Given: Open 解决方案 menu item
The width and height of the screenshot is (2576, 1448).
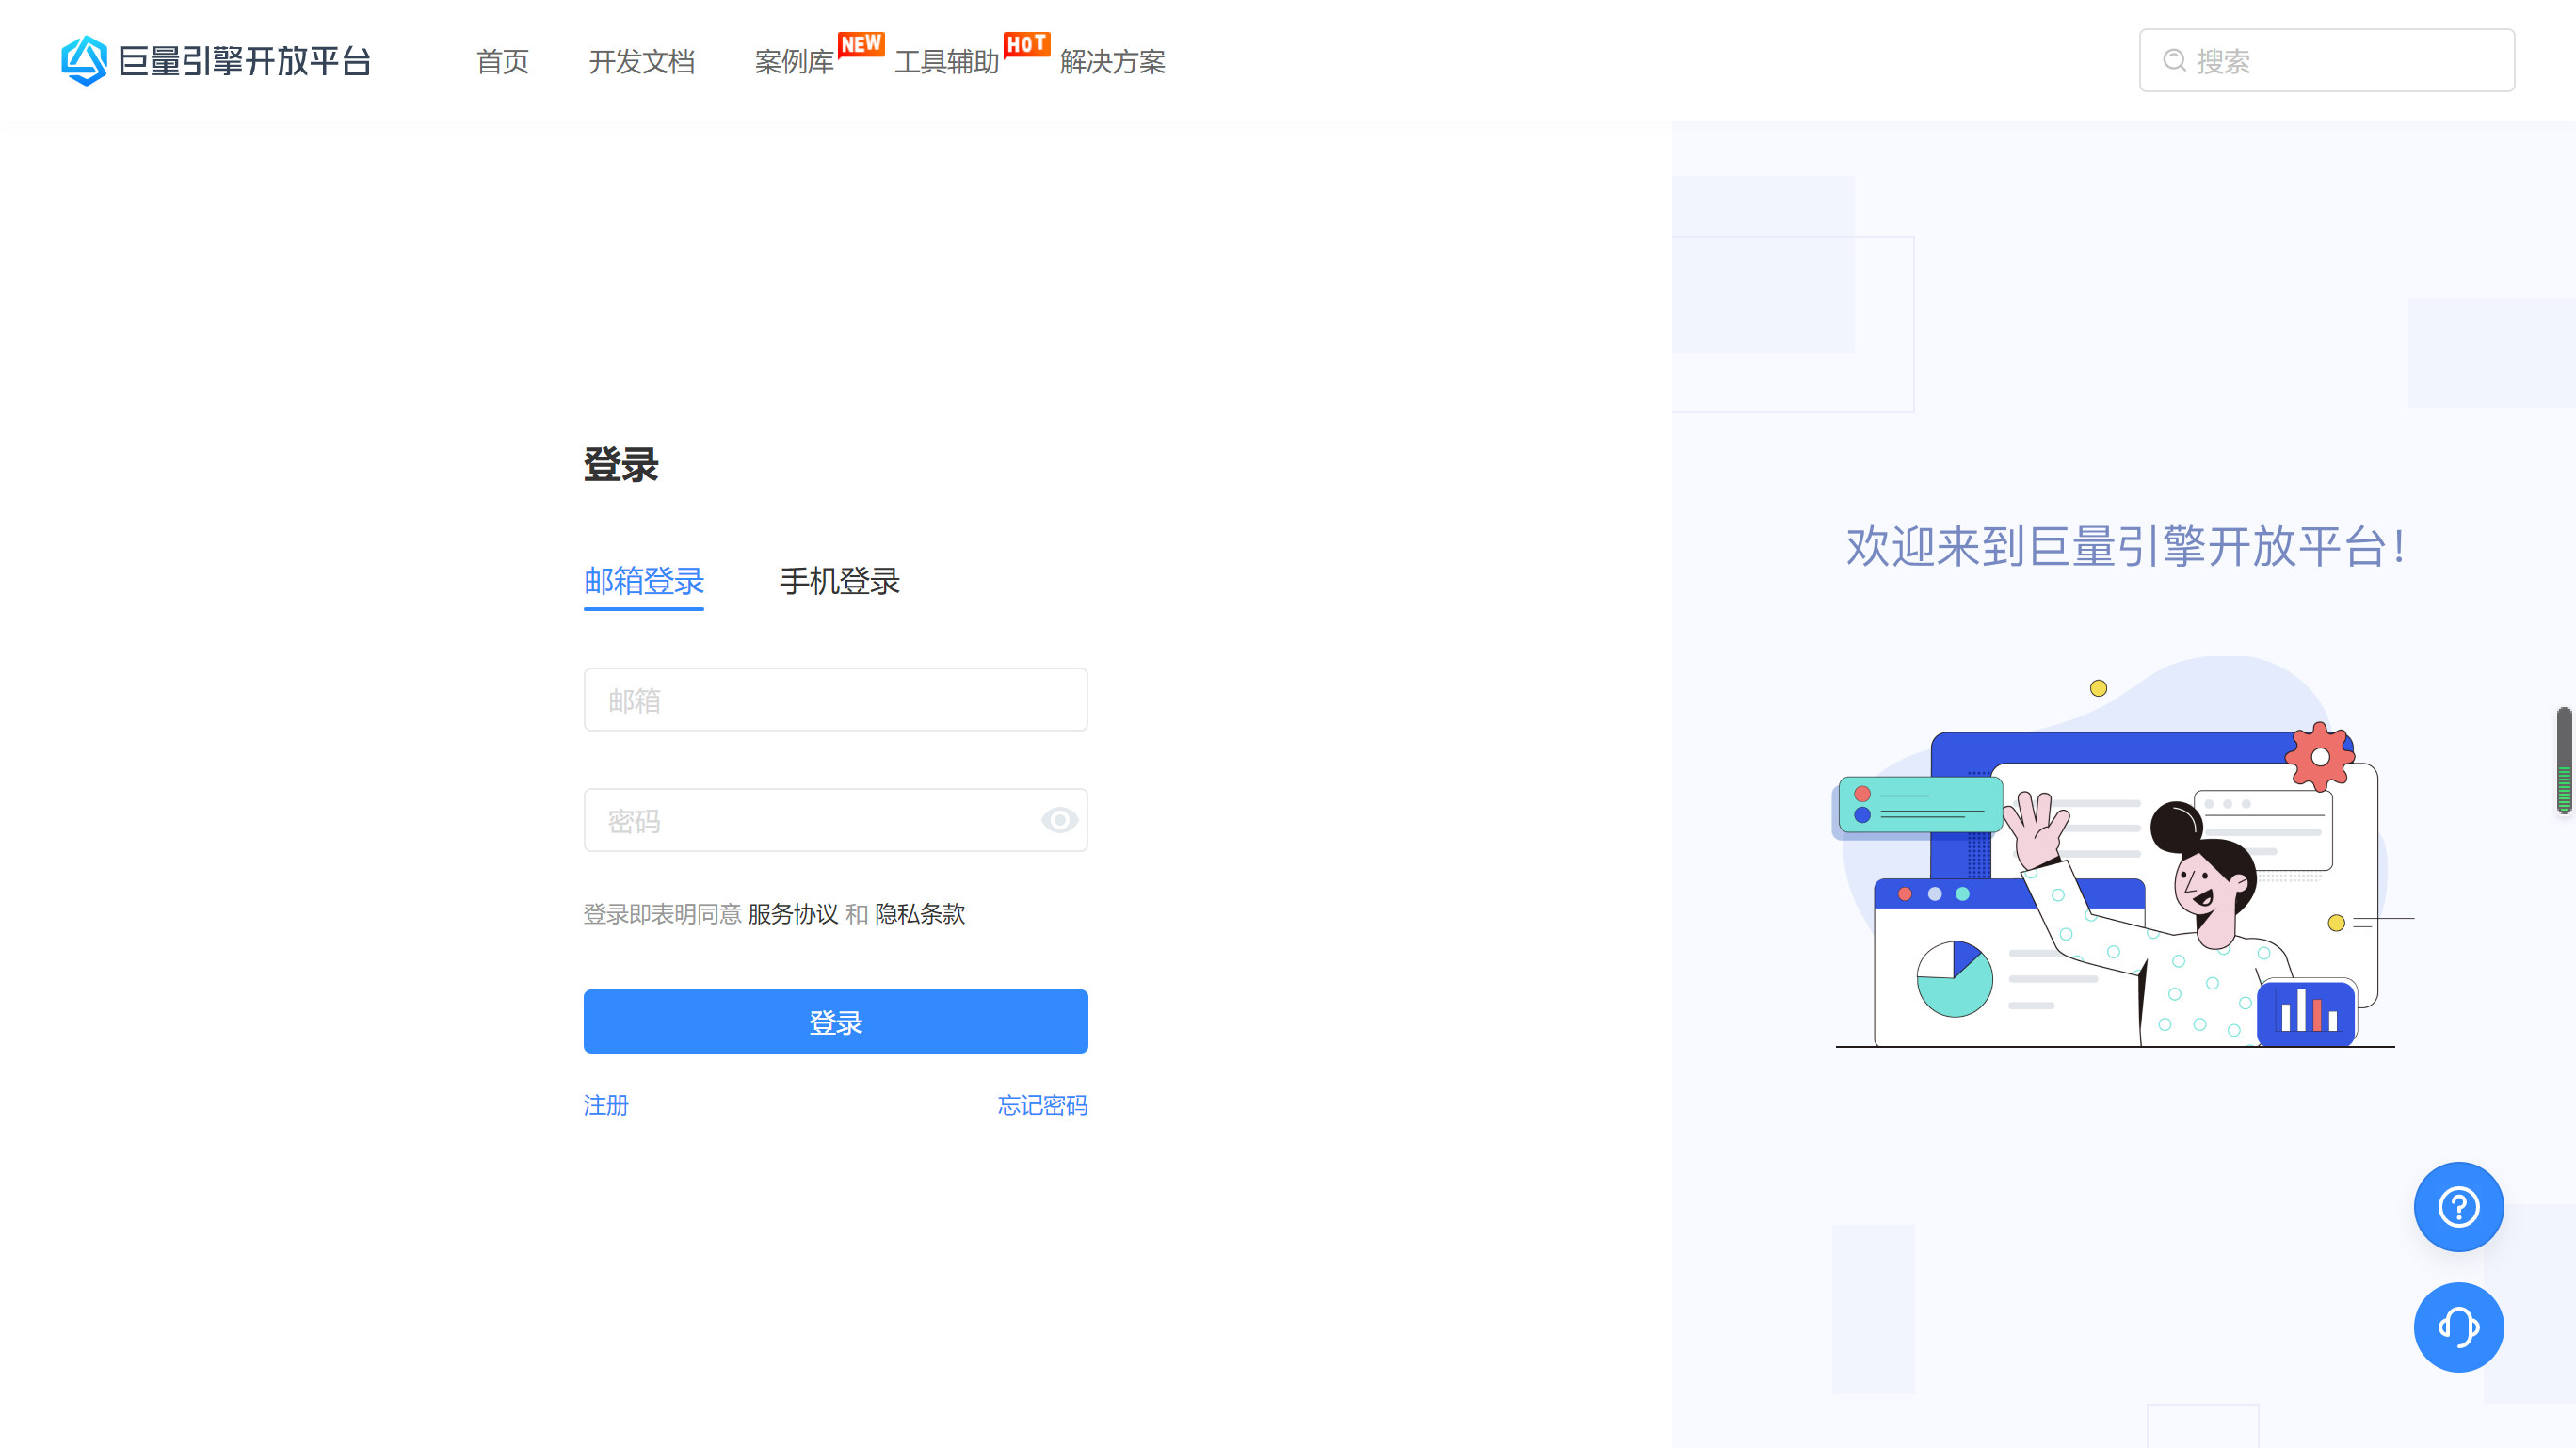Looking at the screenshot, I should coord(1113,62).
